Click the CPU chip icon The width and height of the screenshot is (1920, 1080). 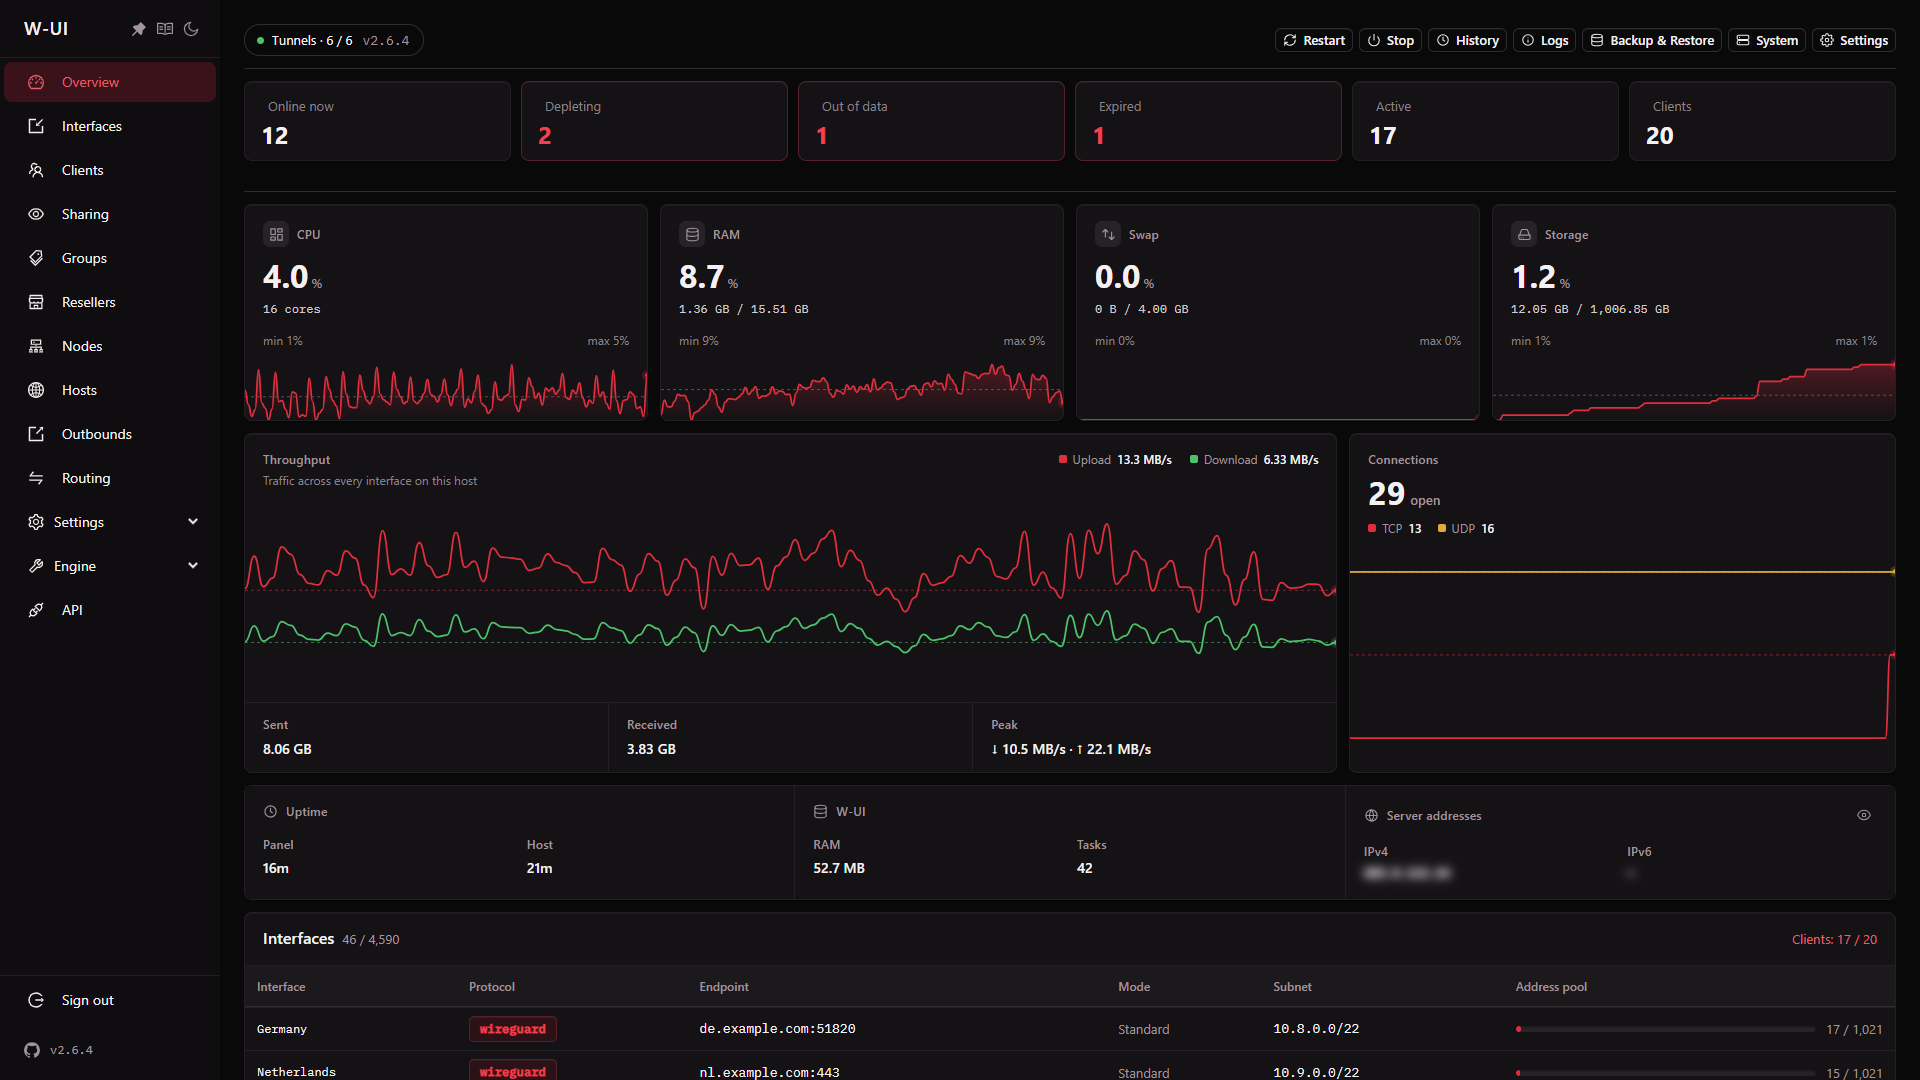[x=276, y=234]
